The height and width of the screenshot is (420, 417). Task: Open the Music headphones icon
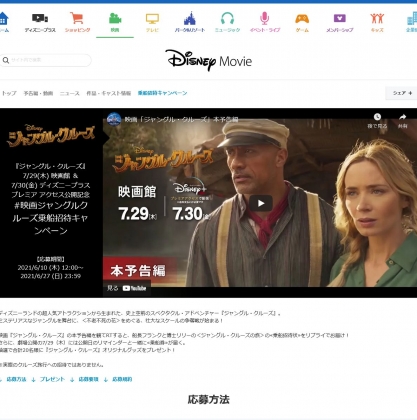(x=227, y=18)
